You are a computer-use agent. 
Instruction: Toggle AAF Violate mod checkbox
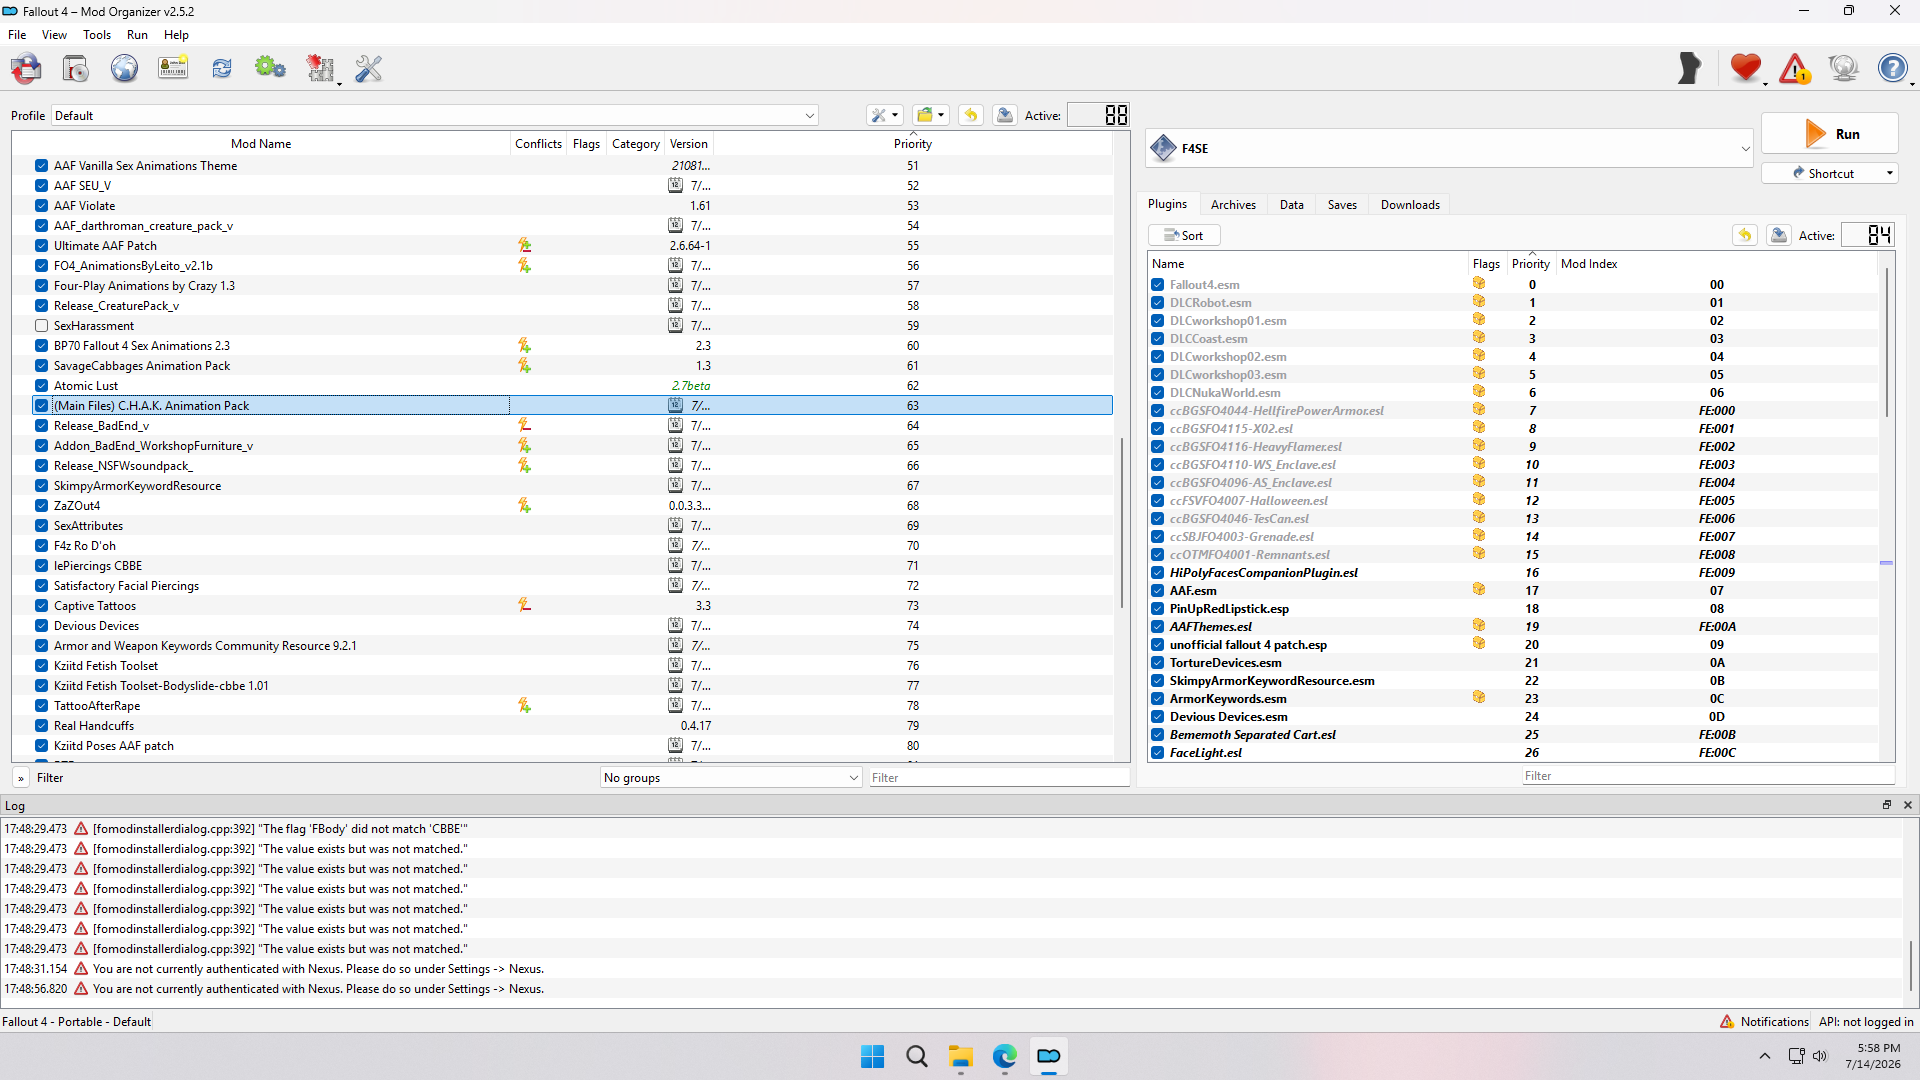tap(41, 205)
